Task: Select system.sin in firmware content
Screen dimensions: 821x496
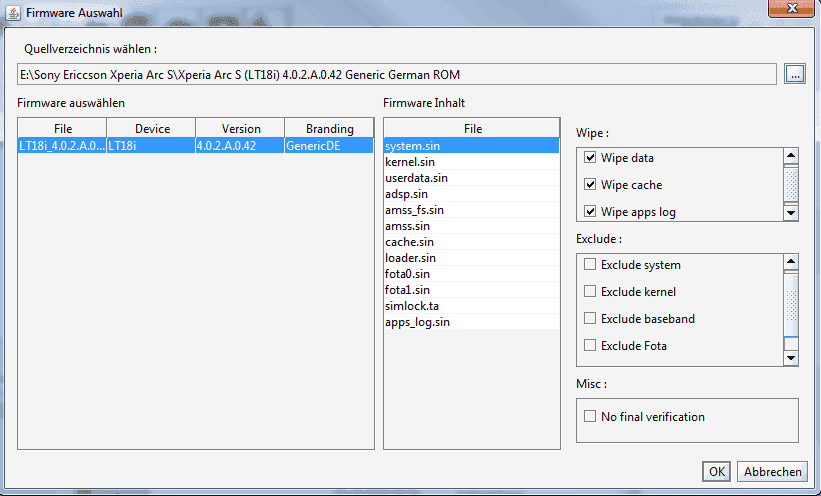Action: (472, 146)
